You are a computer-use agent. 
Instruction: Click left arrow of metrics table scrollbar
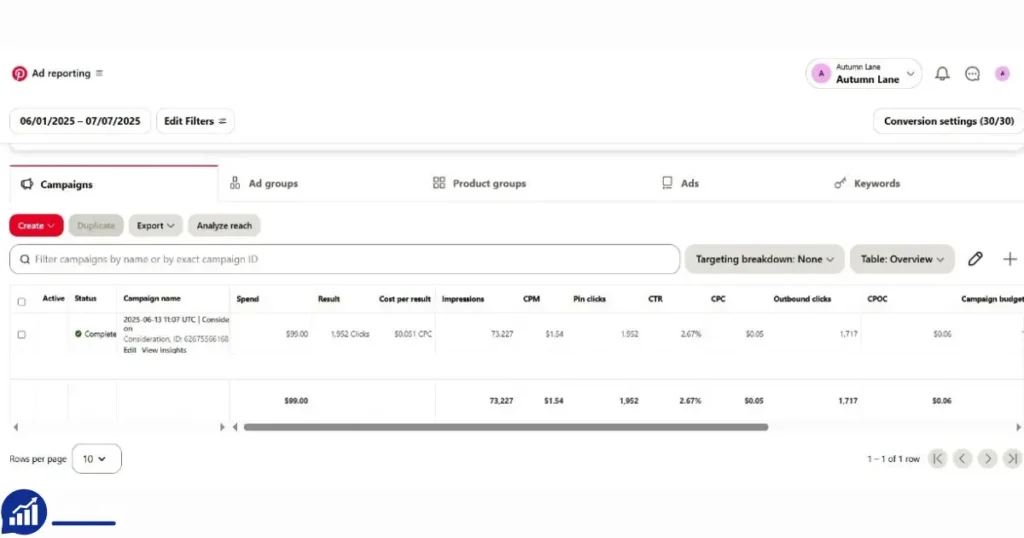point(235,427)
